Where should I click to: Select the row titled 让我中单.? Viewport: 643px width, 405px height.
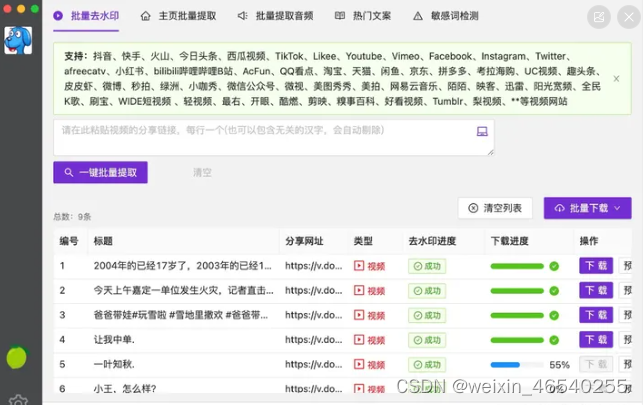click(x=342, y=340)
